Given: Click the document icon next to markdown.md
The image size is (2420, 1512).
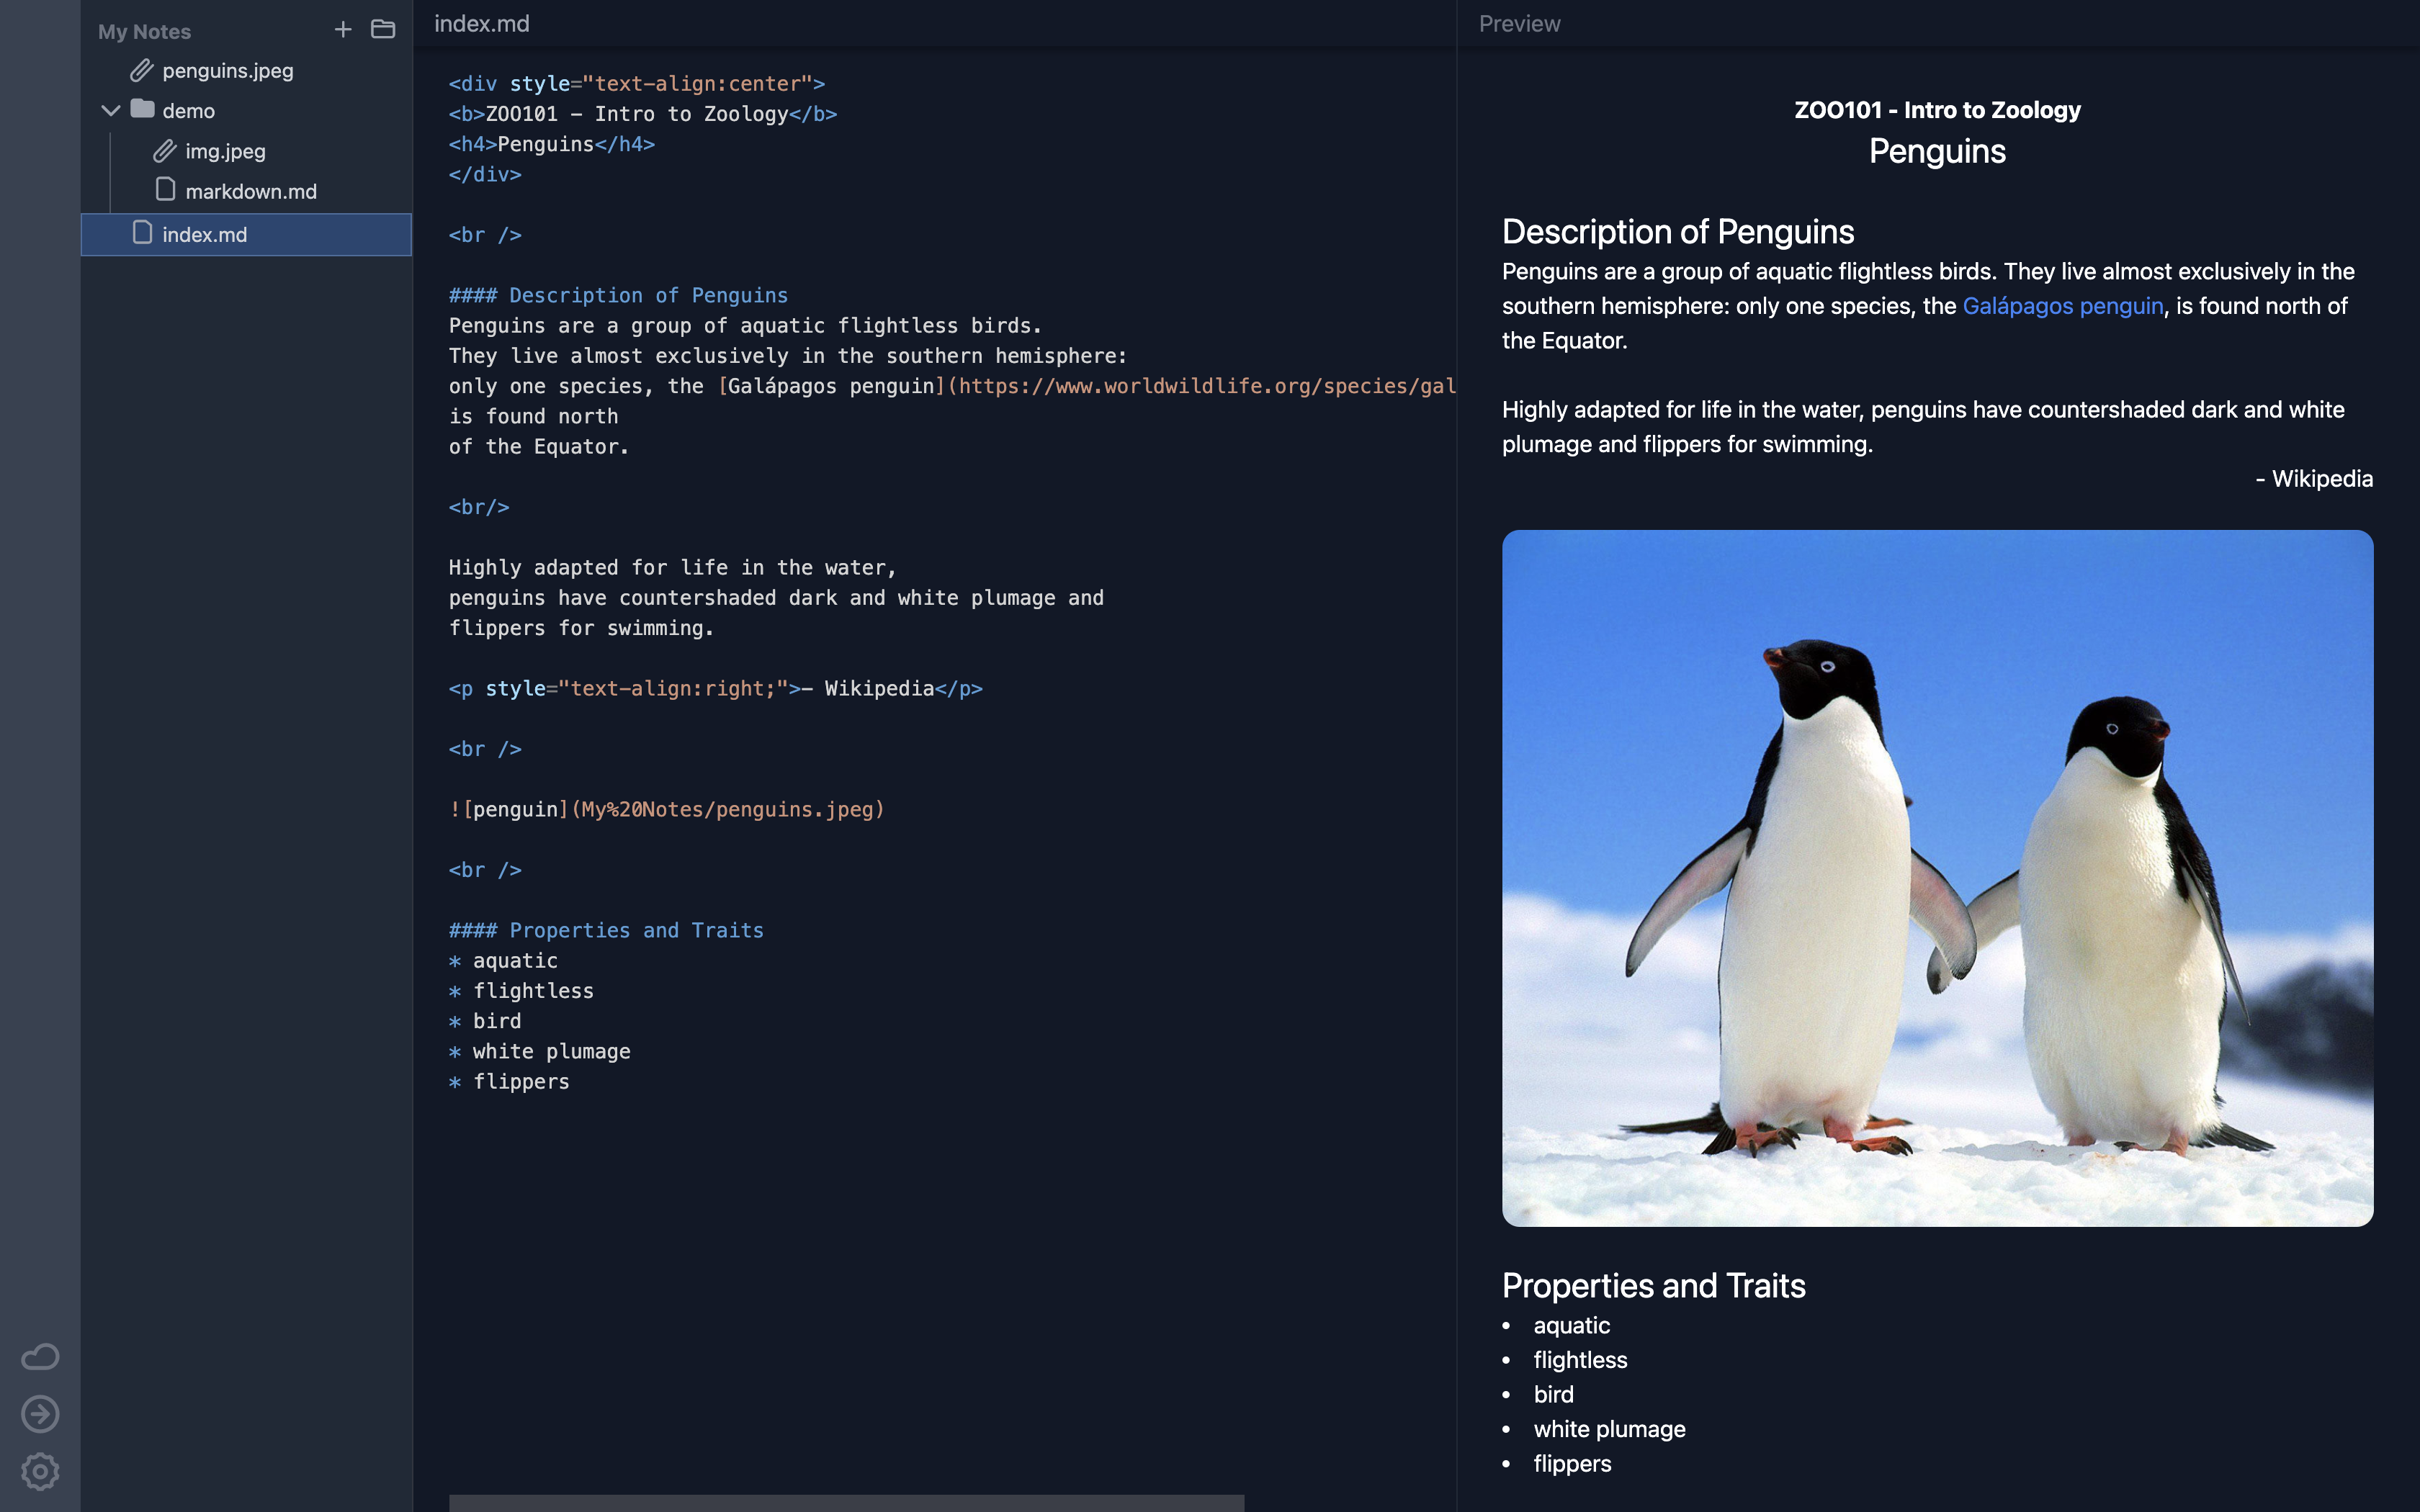Looking at the screenshot, I should click(166, 190).
